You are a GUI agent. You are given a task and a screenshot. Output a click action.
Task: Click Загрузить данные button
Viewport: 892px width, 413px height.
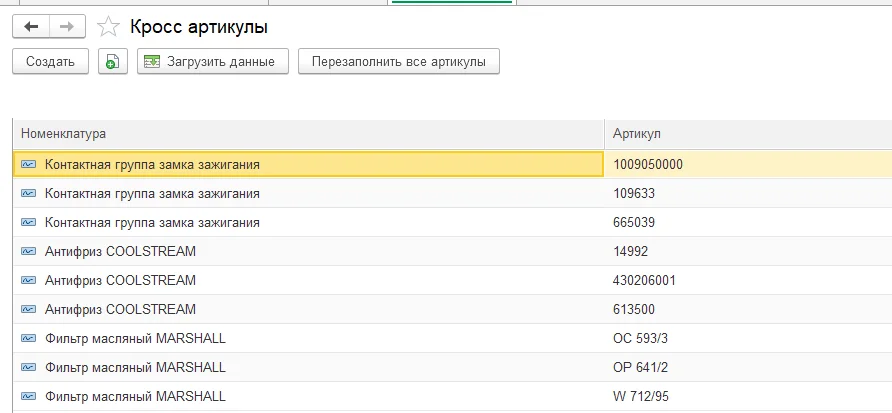pos(213,61)
